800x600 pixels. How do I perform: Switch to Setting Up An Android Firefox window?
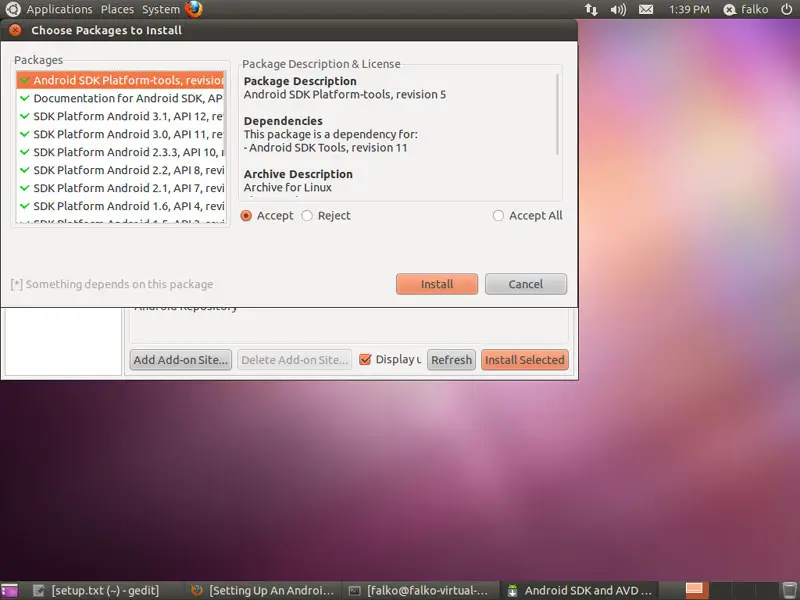tap(262, 590)
